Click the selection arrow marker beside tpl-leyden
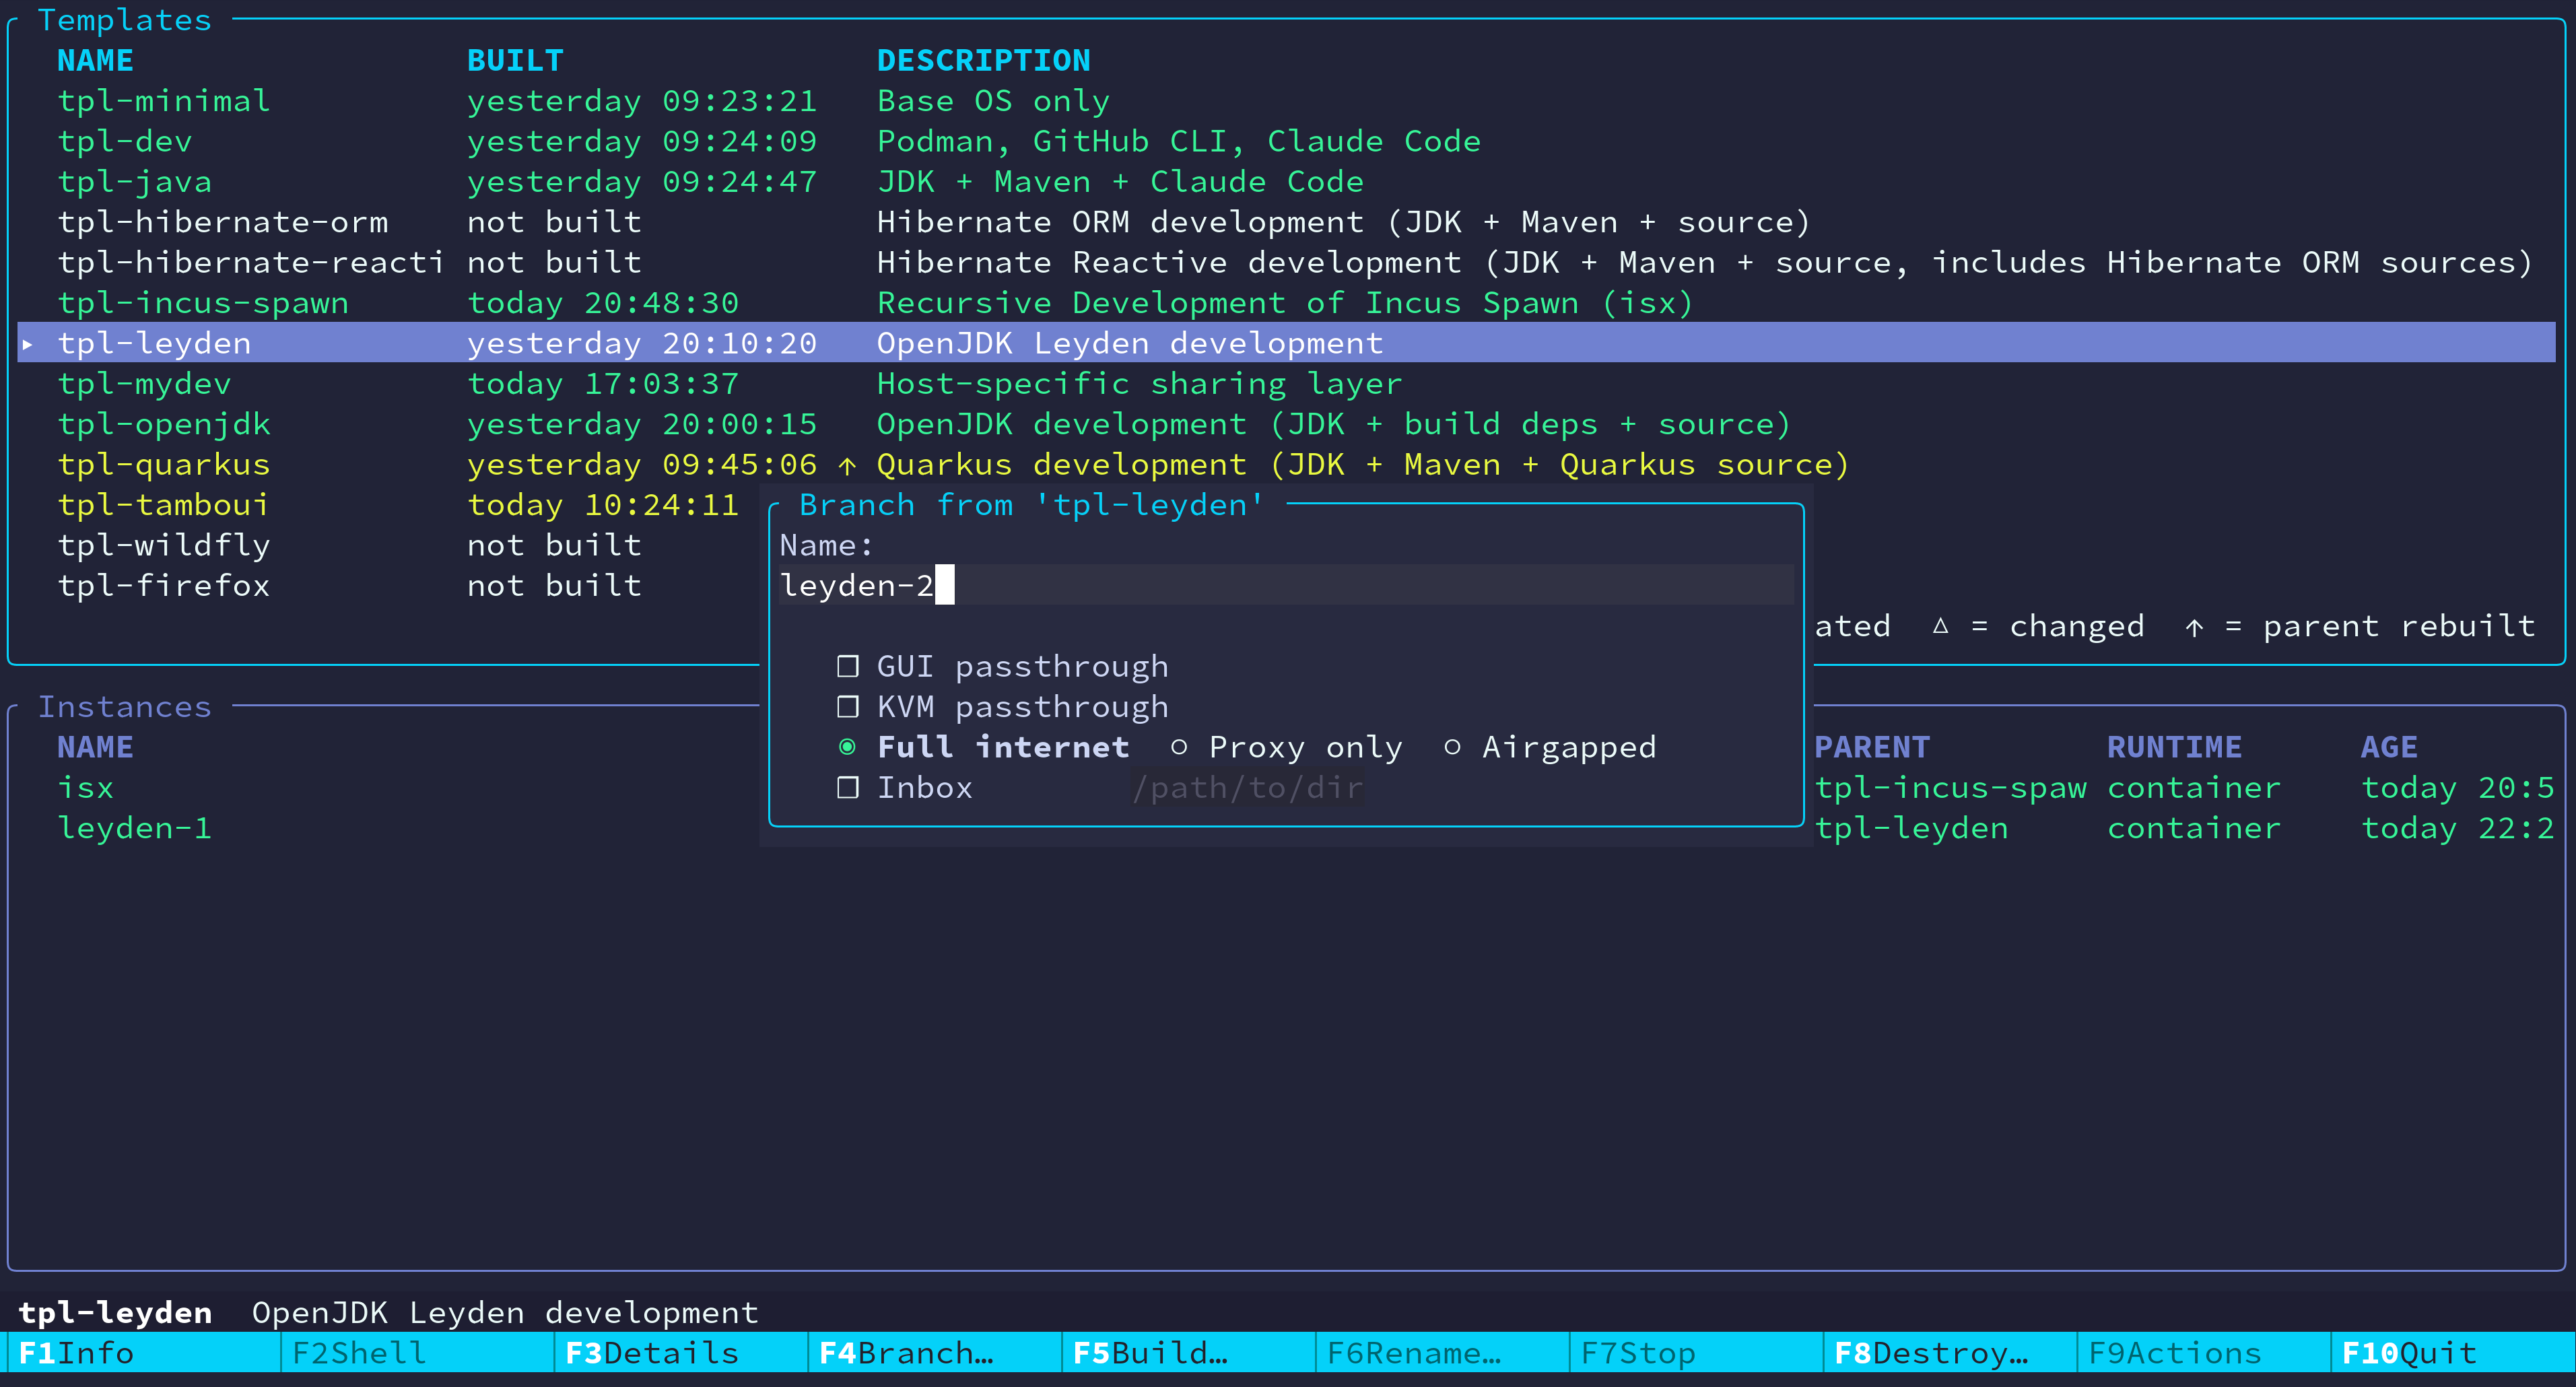The image size is (2576, 1387). (x=28, y=344)
